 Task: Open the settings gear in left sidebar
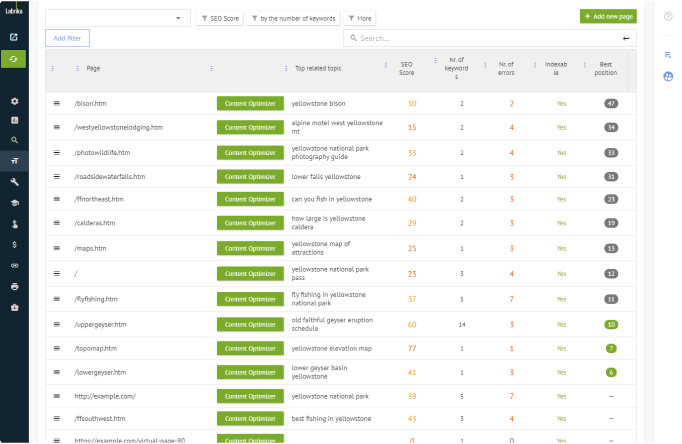click(14, 101)
